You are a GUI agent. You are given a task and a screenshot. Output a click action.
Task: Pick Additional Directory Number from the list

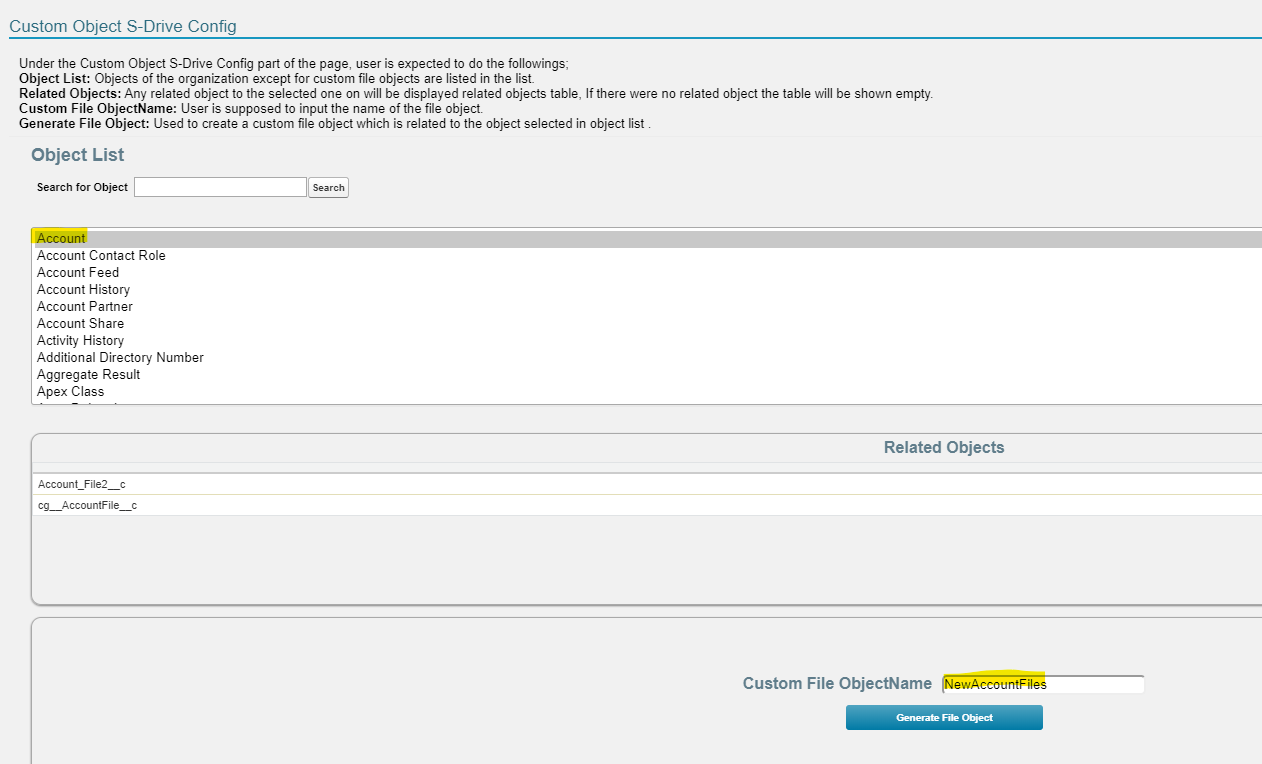coord(120,358)
